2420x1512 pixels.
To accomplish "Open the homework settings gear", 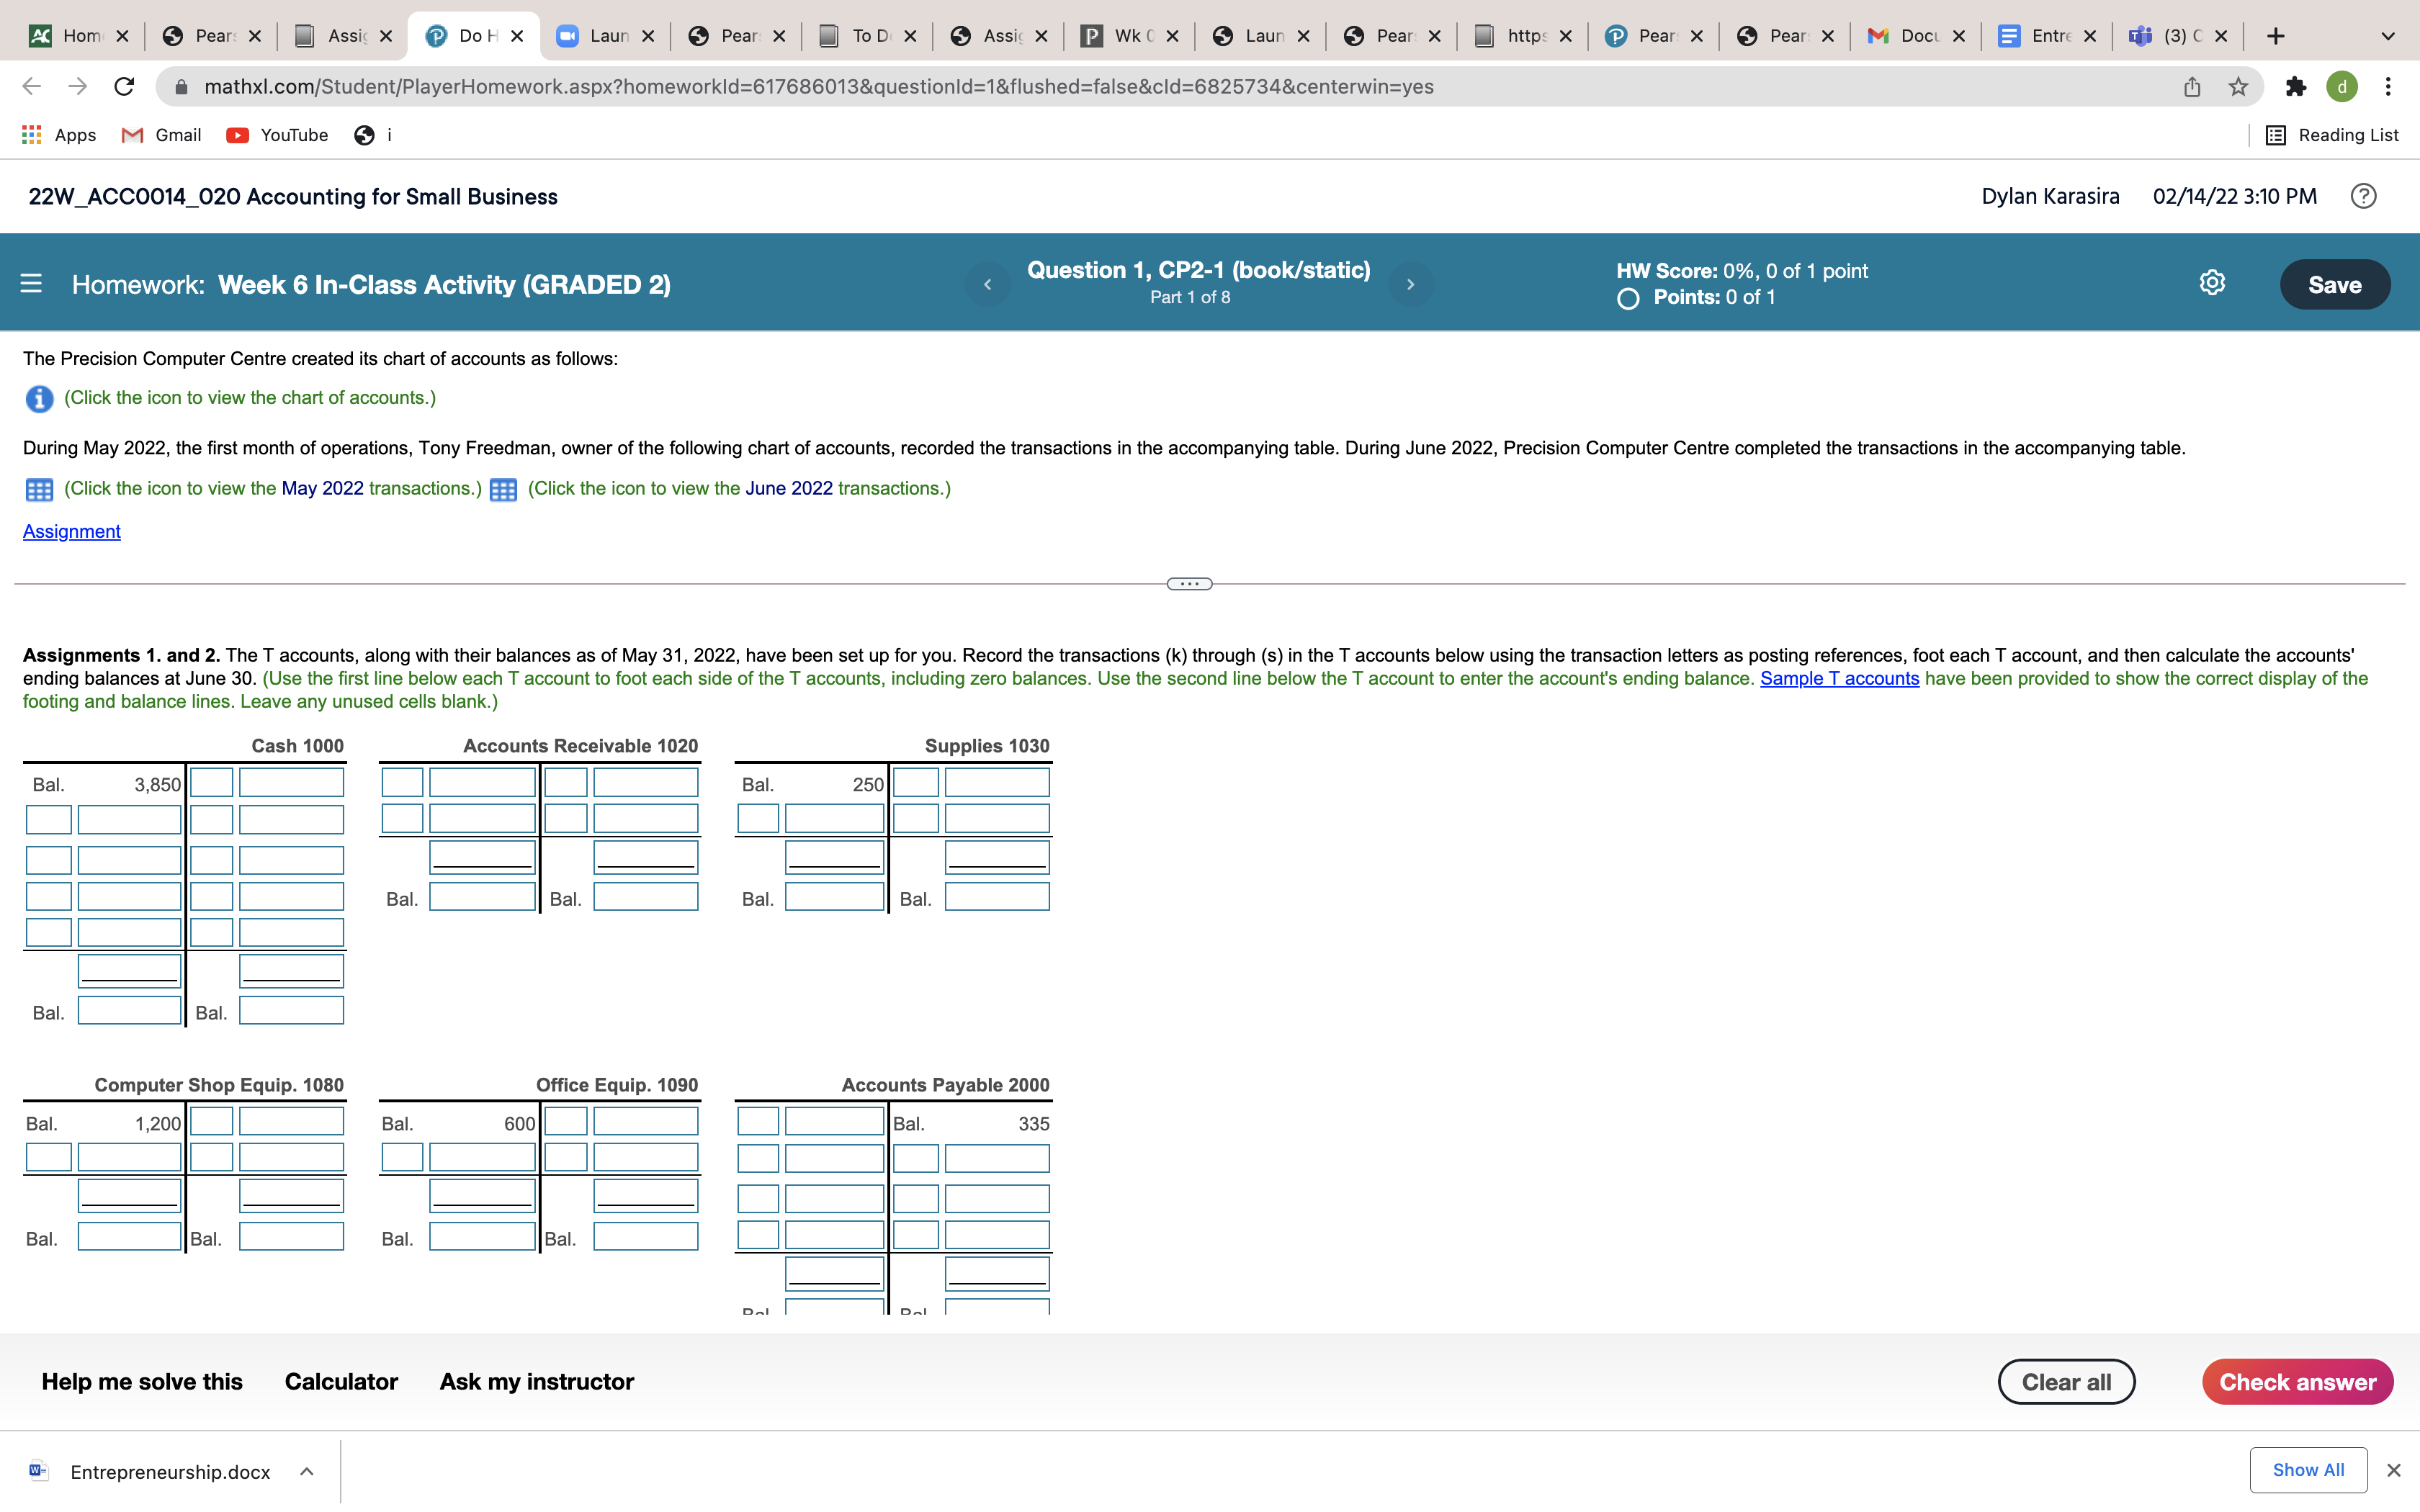I will (x=2212, y=284).
